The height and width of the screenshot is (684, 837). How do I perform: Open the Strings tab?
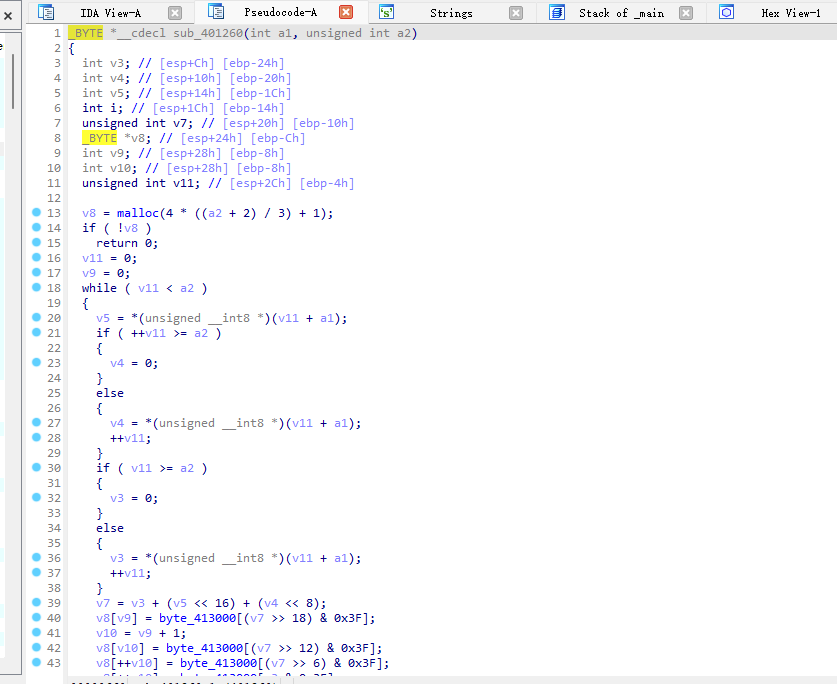[451, 13]
